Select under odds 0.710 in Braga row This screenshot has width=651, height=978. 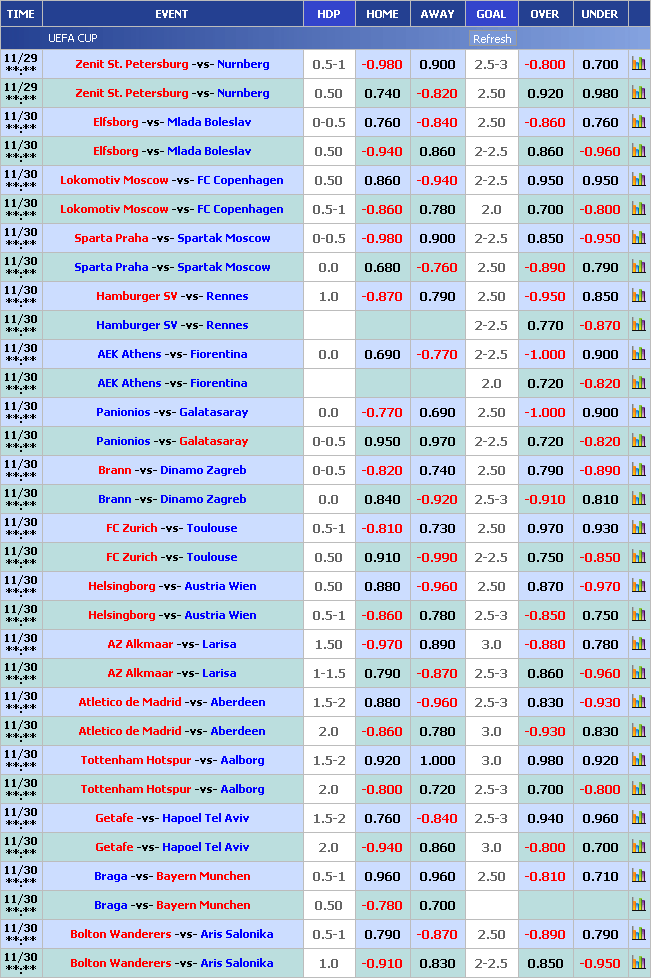coord(600,876)
